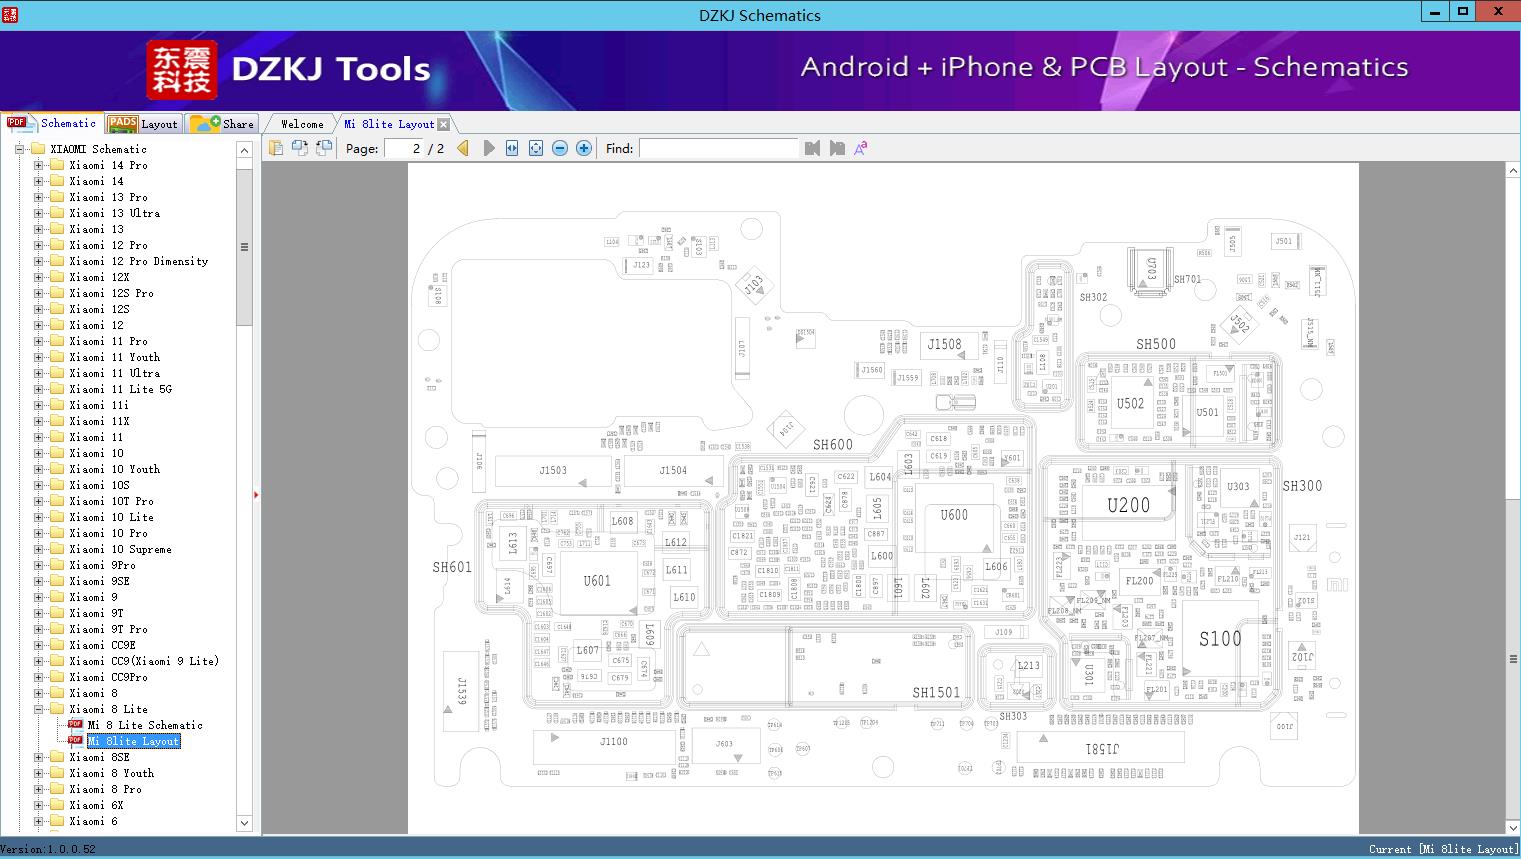Open Mi 8 Lite Schematic file
Image resolution: width=1521 pixels, height=859 pixels.
[x=144, y=725]
